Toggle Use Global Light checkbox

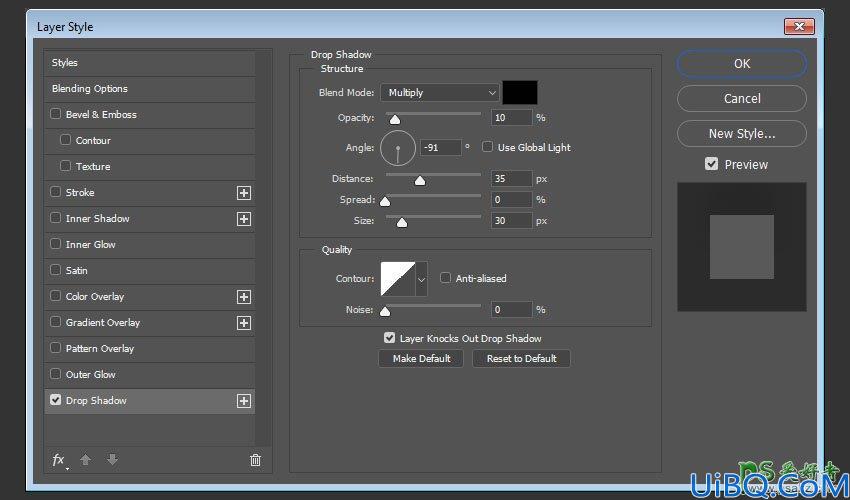point(487,147)
